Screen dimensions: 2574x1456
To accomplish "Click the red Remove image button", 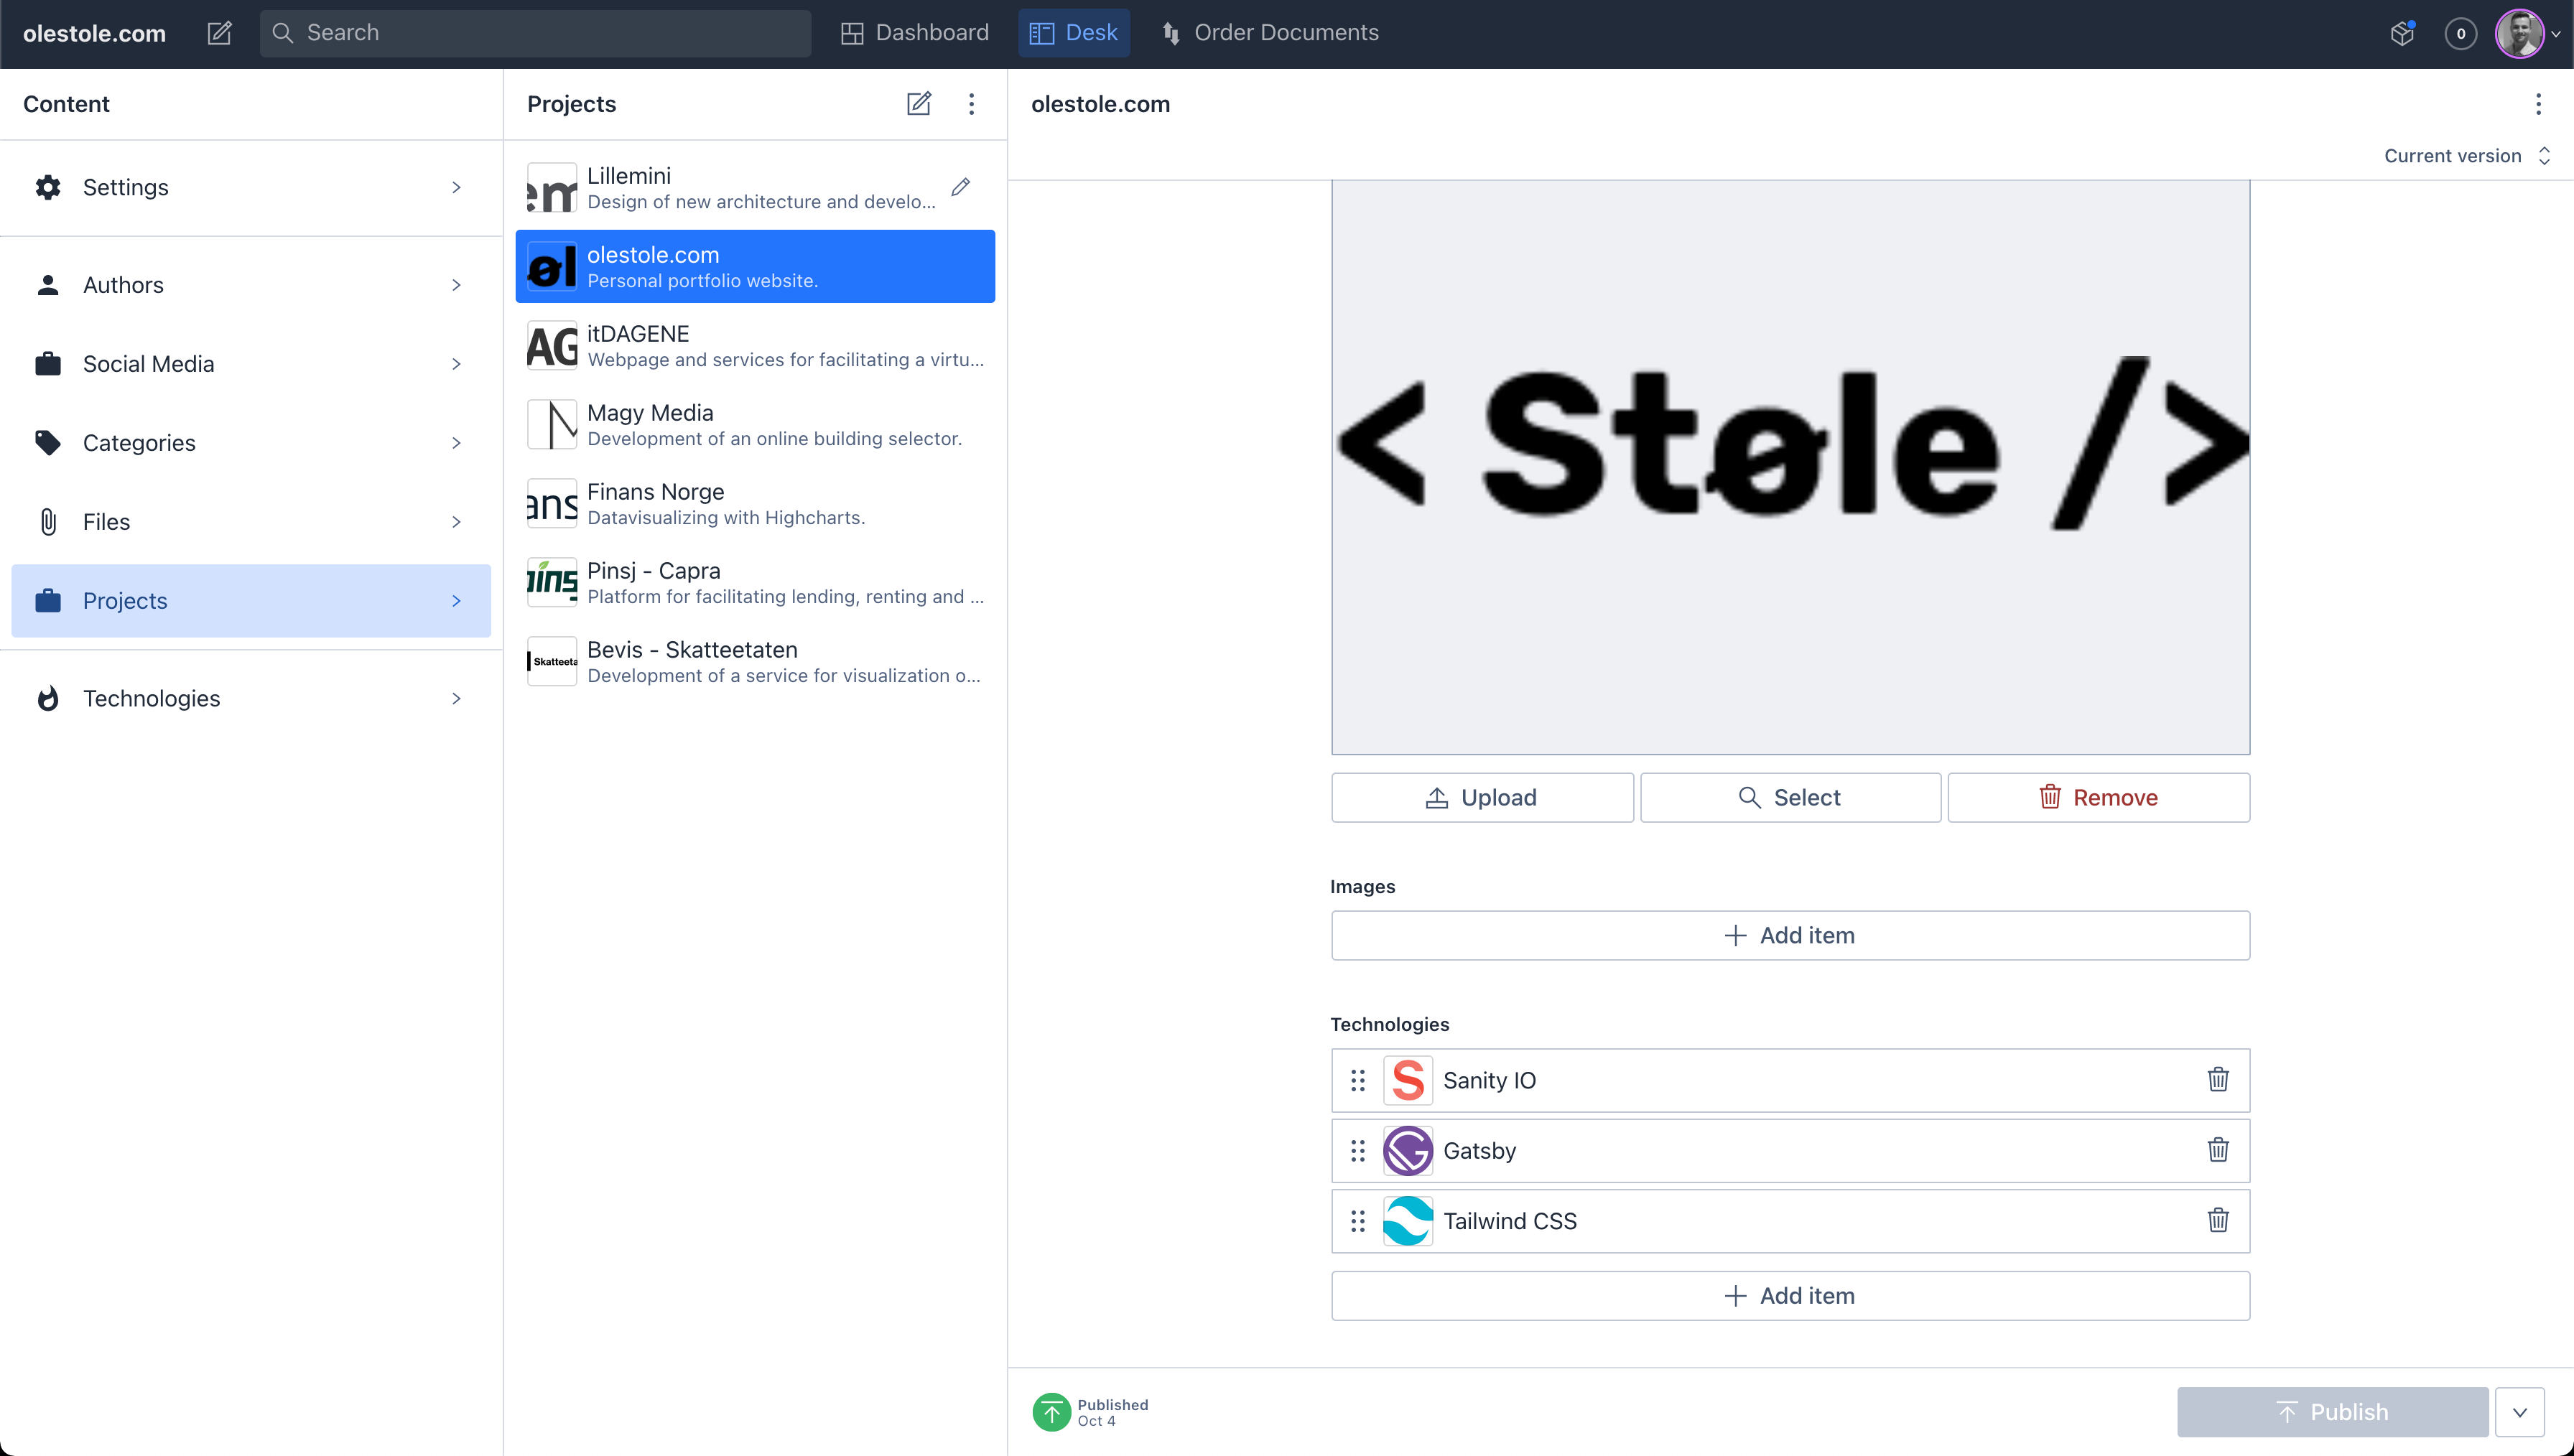I will click(x=2098, y=798).
